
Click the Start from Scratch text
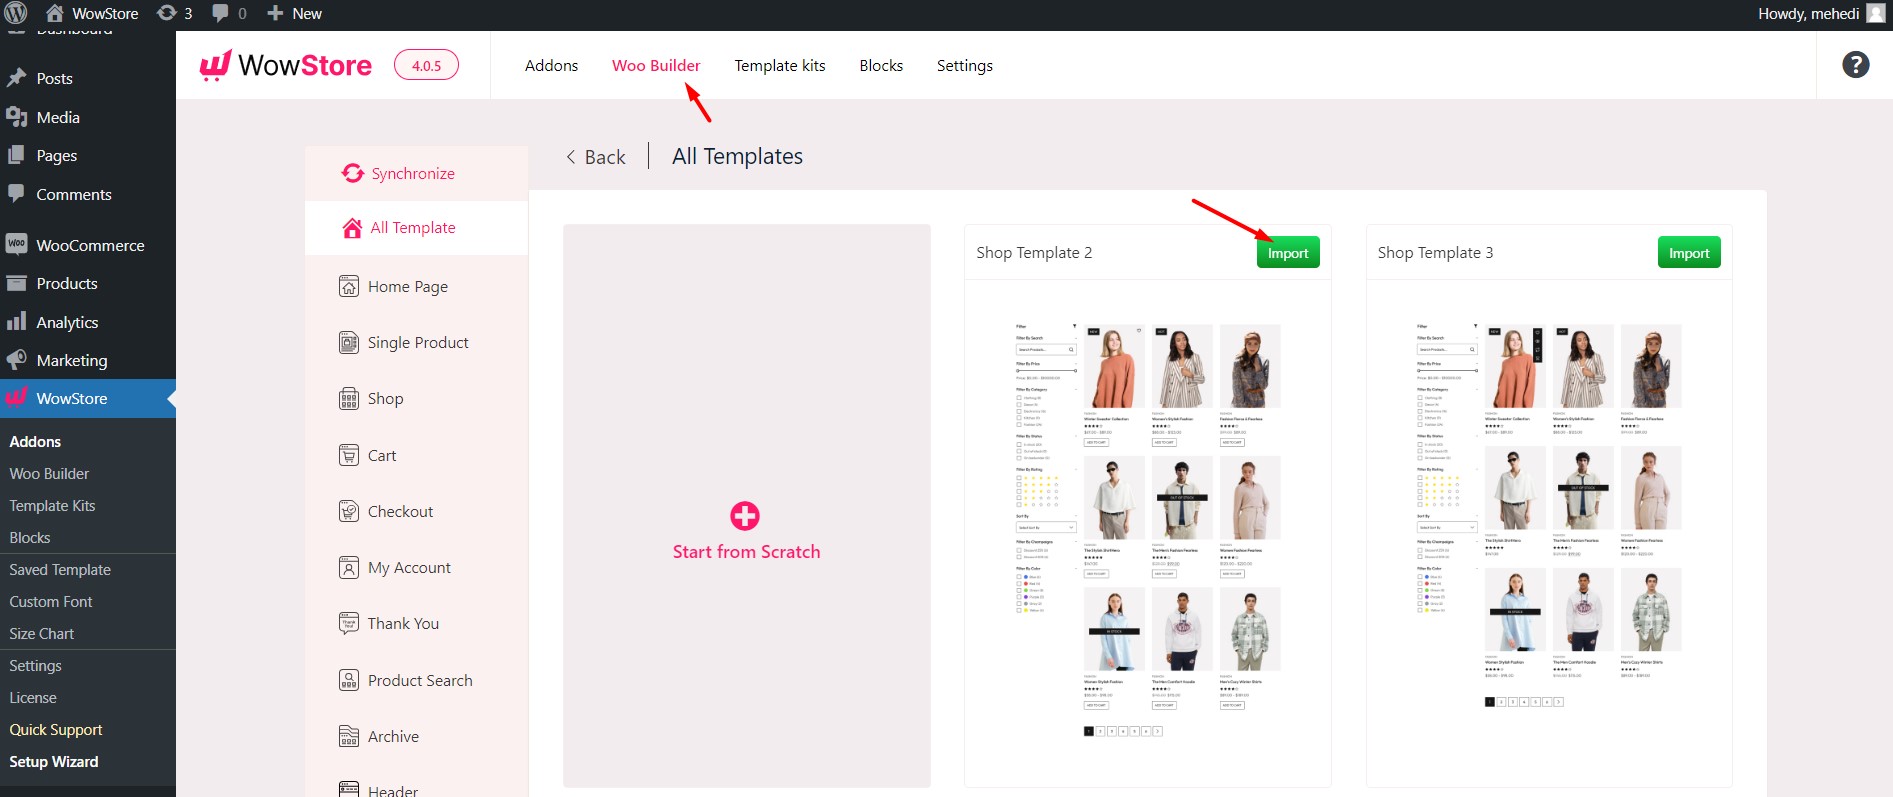(x=746, y=552)
